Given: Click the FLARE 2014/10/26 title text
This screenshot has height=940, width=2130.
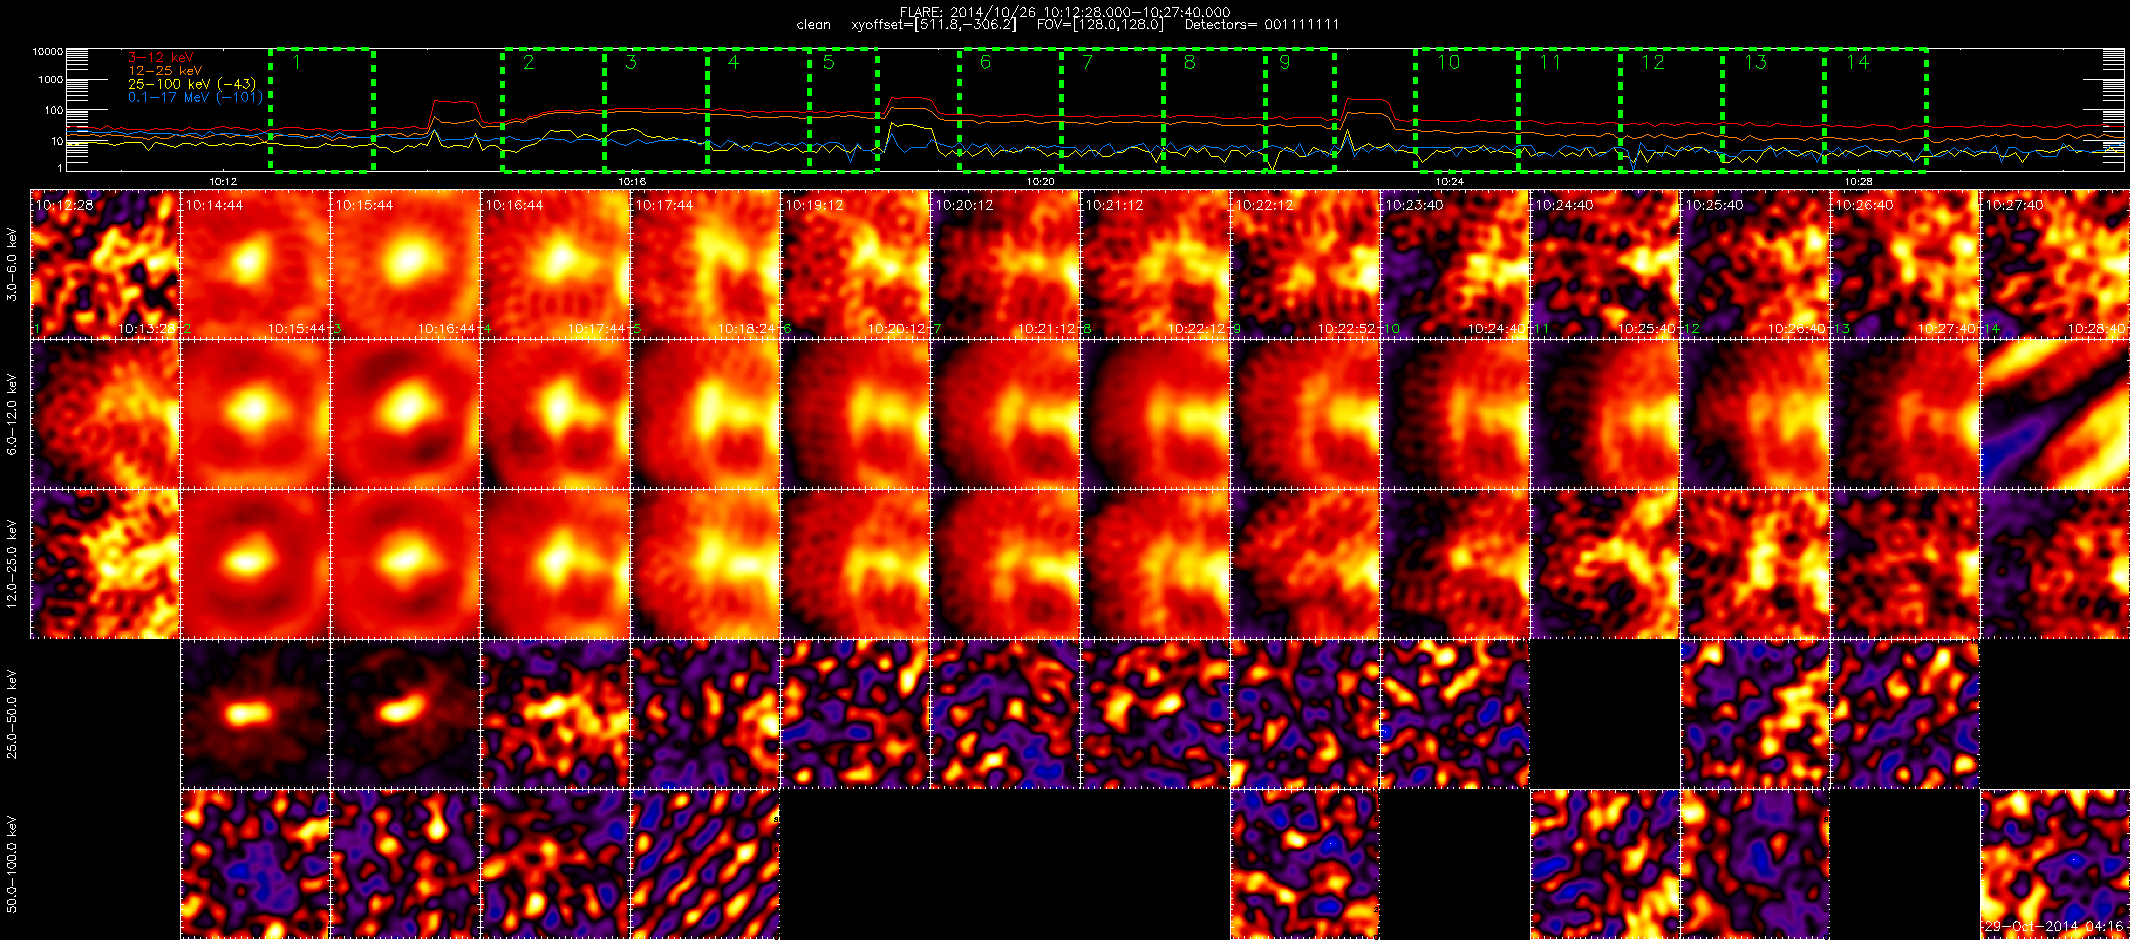Looking at the screenshot, I should [x=1065, y=12].
